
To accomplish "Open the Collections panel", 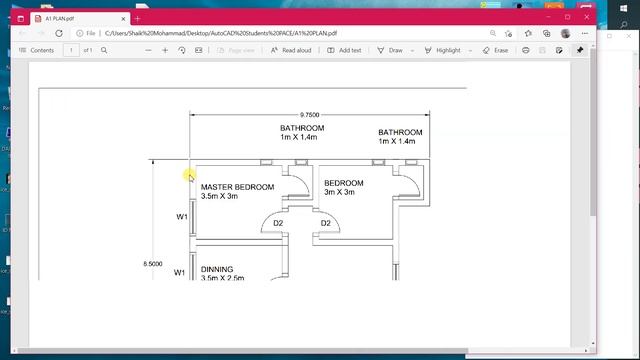I will tap(547, 33).
